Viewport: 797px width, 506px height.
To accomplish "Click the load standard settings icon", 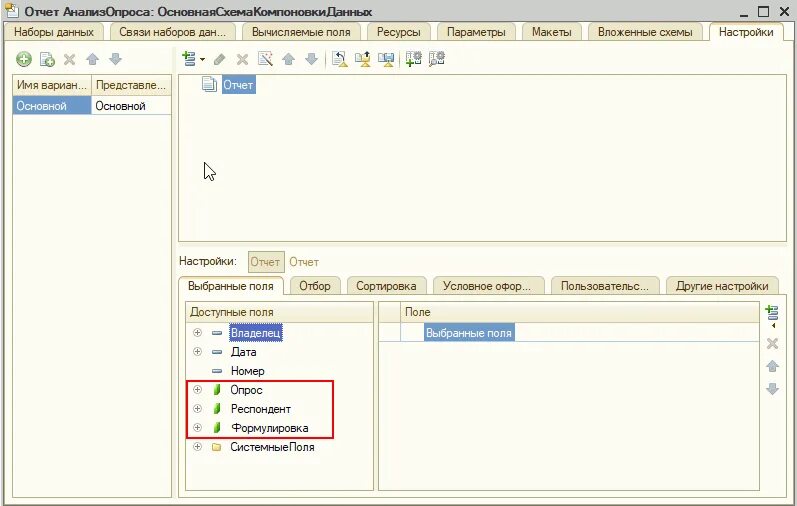I will (x=339, y=59).
